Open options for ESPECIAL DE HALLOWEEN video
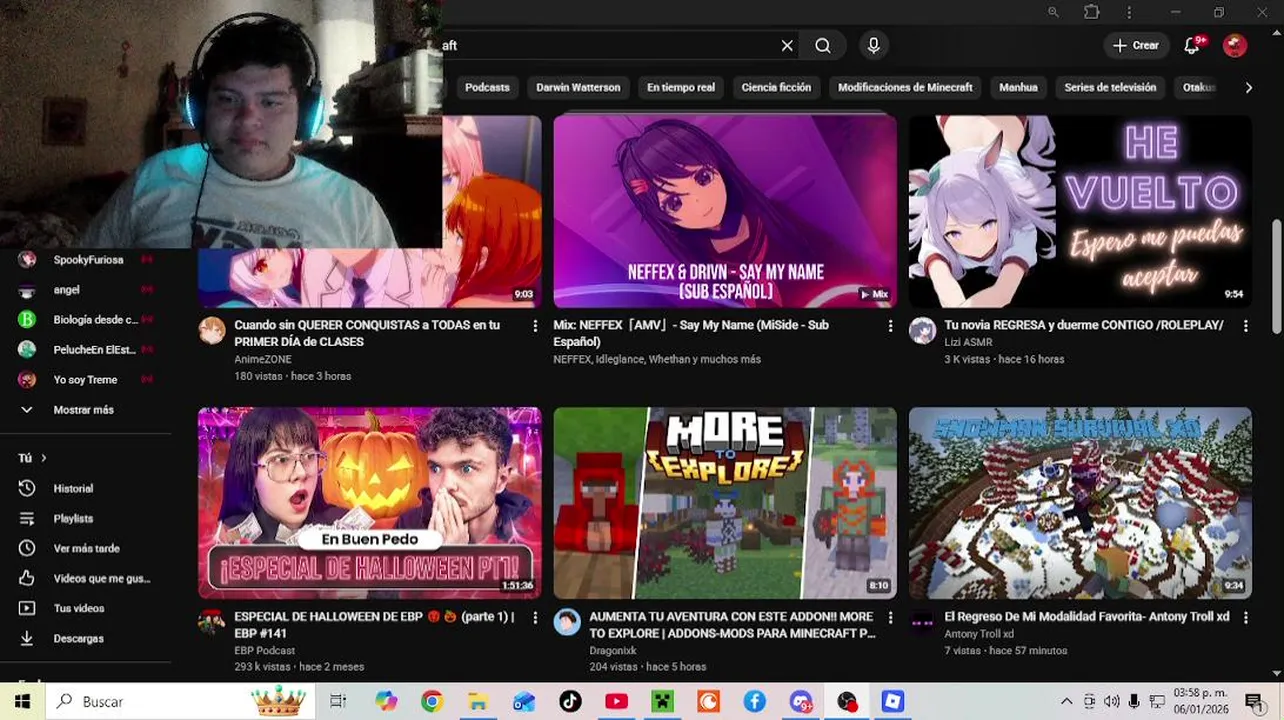 535,618
